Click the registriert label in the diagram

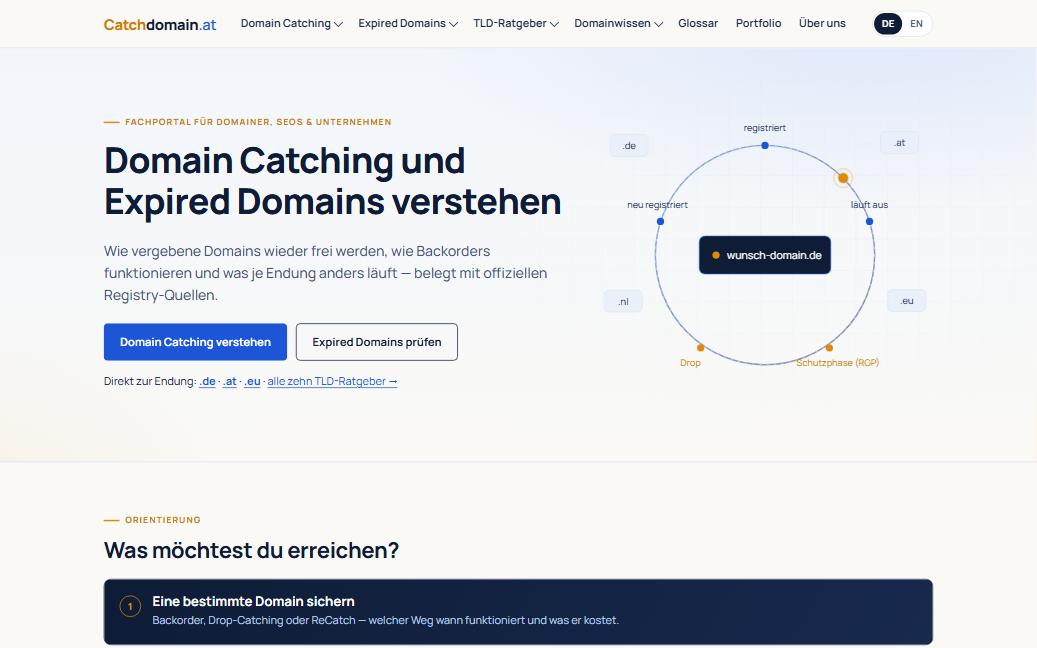765,128
